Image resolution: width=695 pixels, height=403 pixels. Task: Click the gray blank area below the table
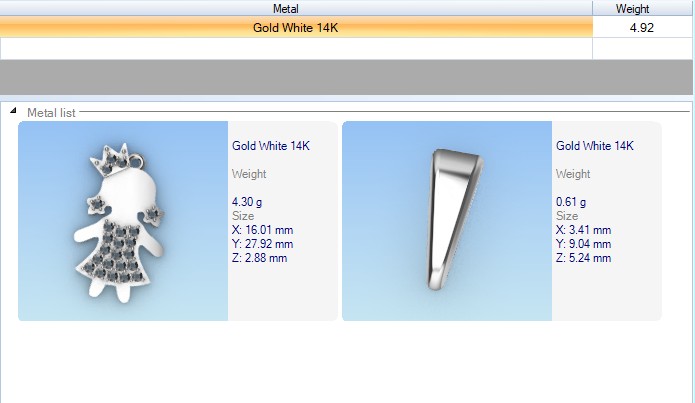(x=347, y=77)
